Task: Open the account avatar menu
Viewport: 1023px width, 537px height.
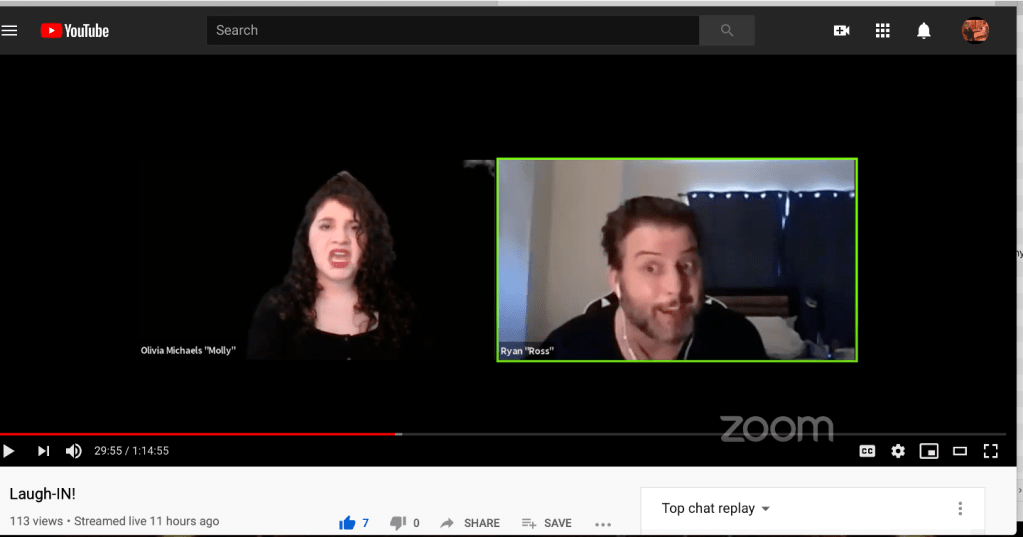Action: point(975,31)
